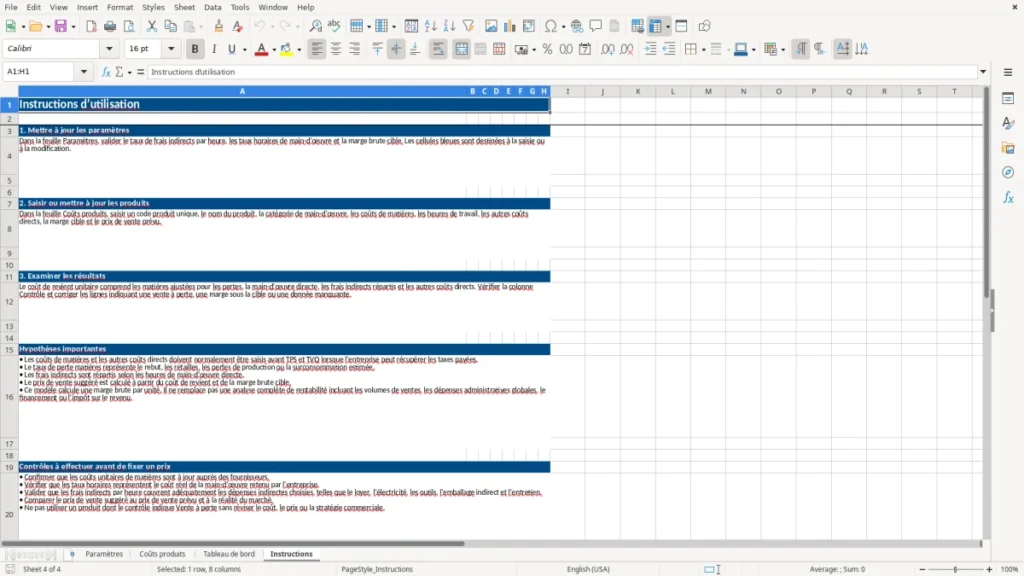Open the Data menu
1024x576 pixels.
click(x=212, y=7)
